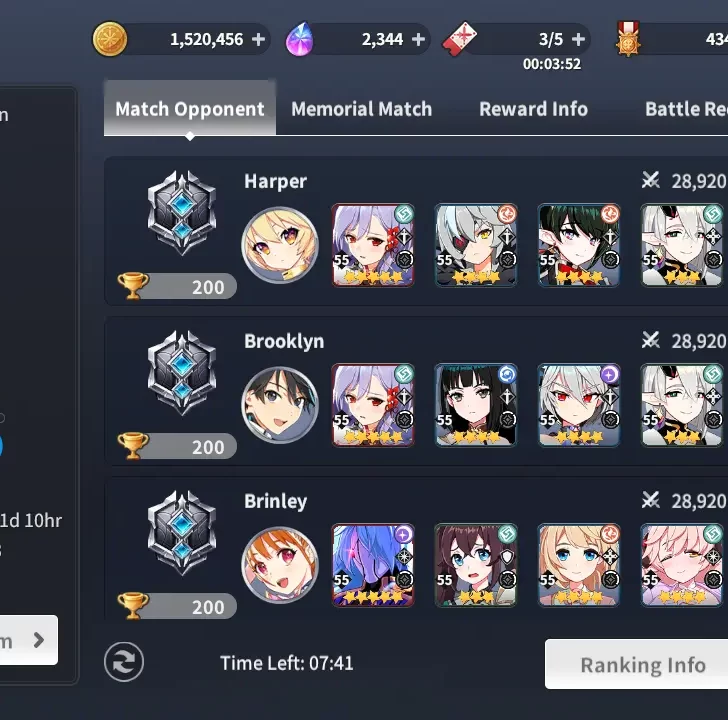Tap the gold coin currency icon
This screenshot has width=728, height=720.
click(110, 39)
